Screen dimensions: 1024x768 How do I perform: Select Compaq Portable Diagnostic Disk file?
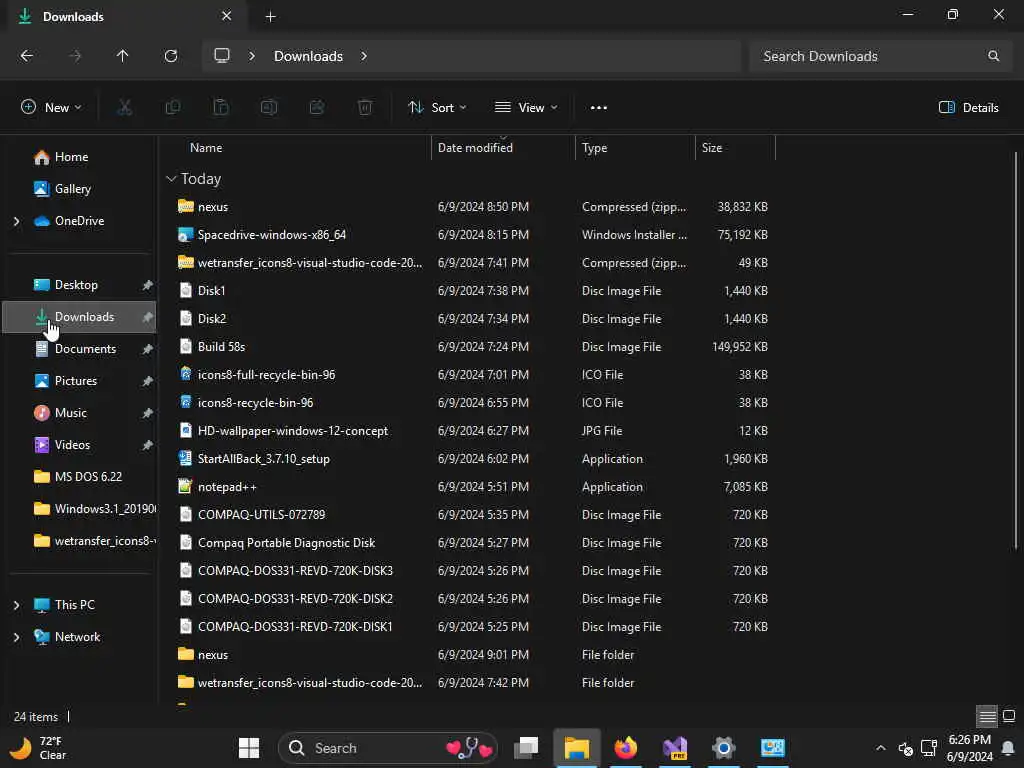(x=286, y=543)
